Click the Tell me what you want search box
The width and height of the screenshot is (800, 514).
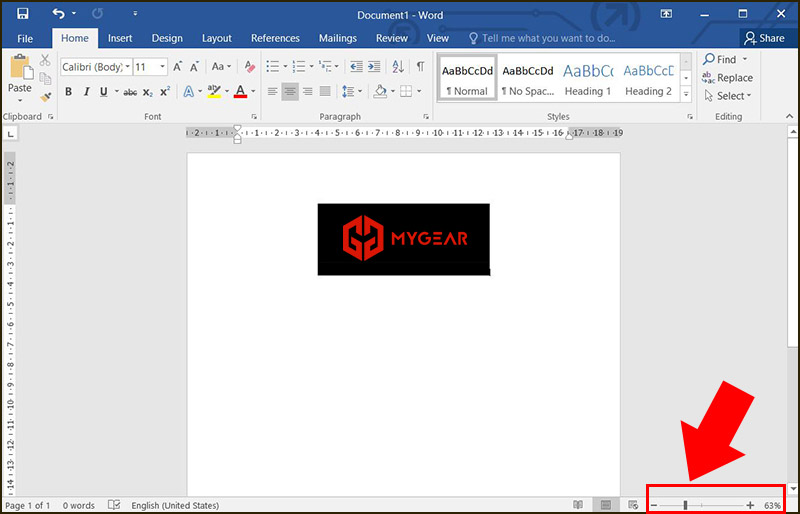tap(542, 38)
